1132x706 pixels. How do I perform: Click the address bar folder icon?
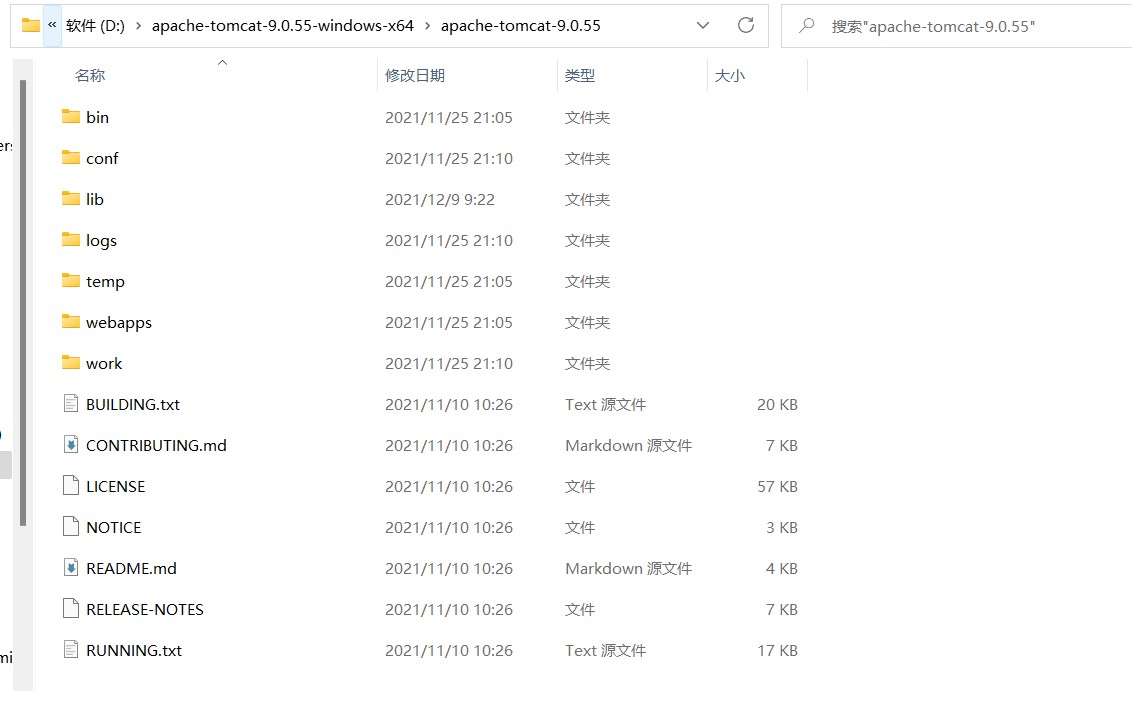pyautogui.click(x=31, y=25)
